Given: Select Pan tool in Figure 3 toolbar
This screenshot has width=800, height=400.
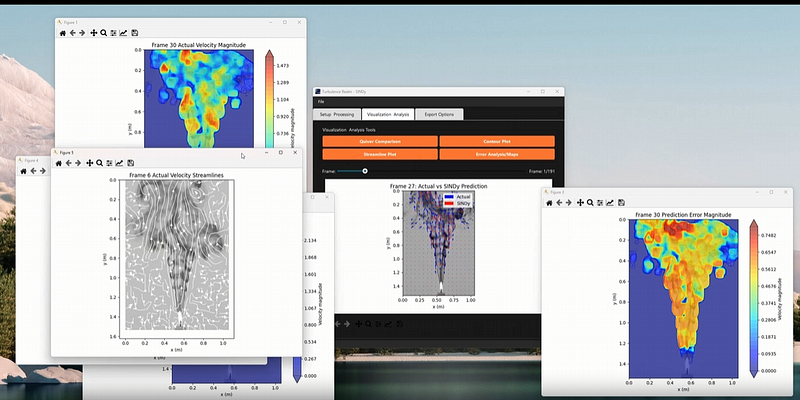Looking at the screenshot, I should tap(580, 203).
